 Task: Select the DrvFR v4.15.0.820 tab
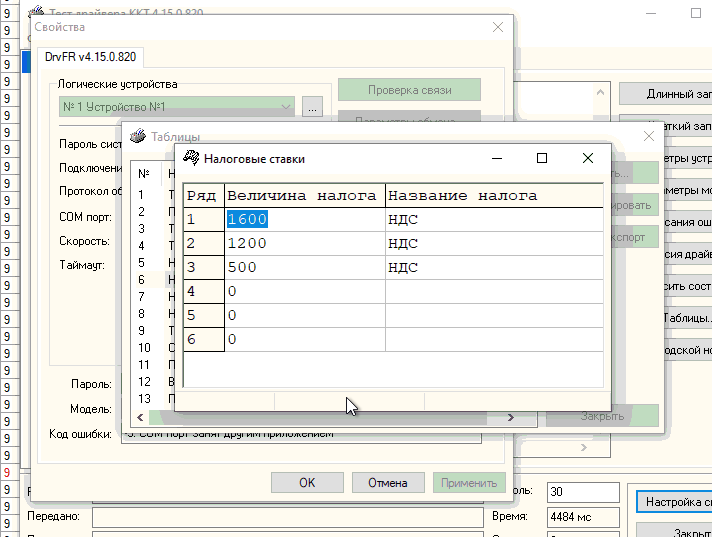click(90, 57)
